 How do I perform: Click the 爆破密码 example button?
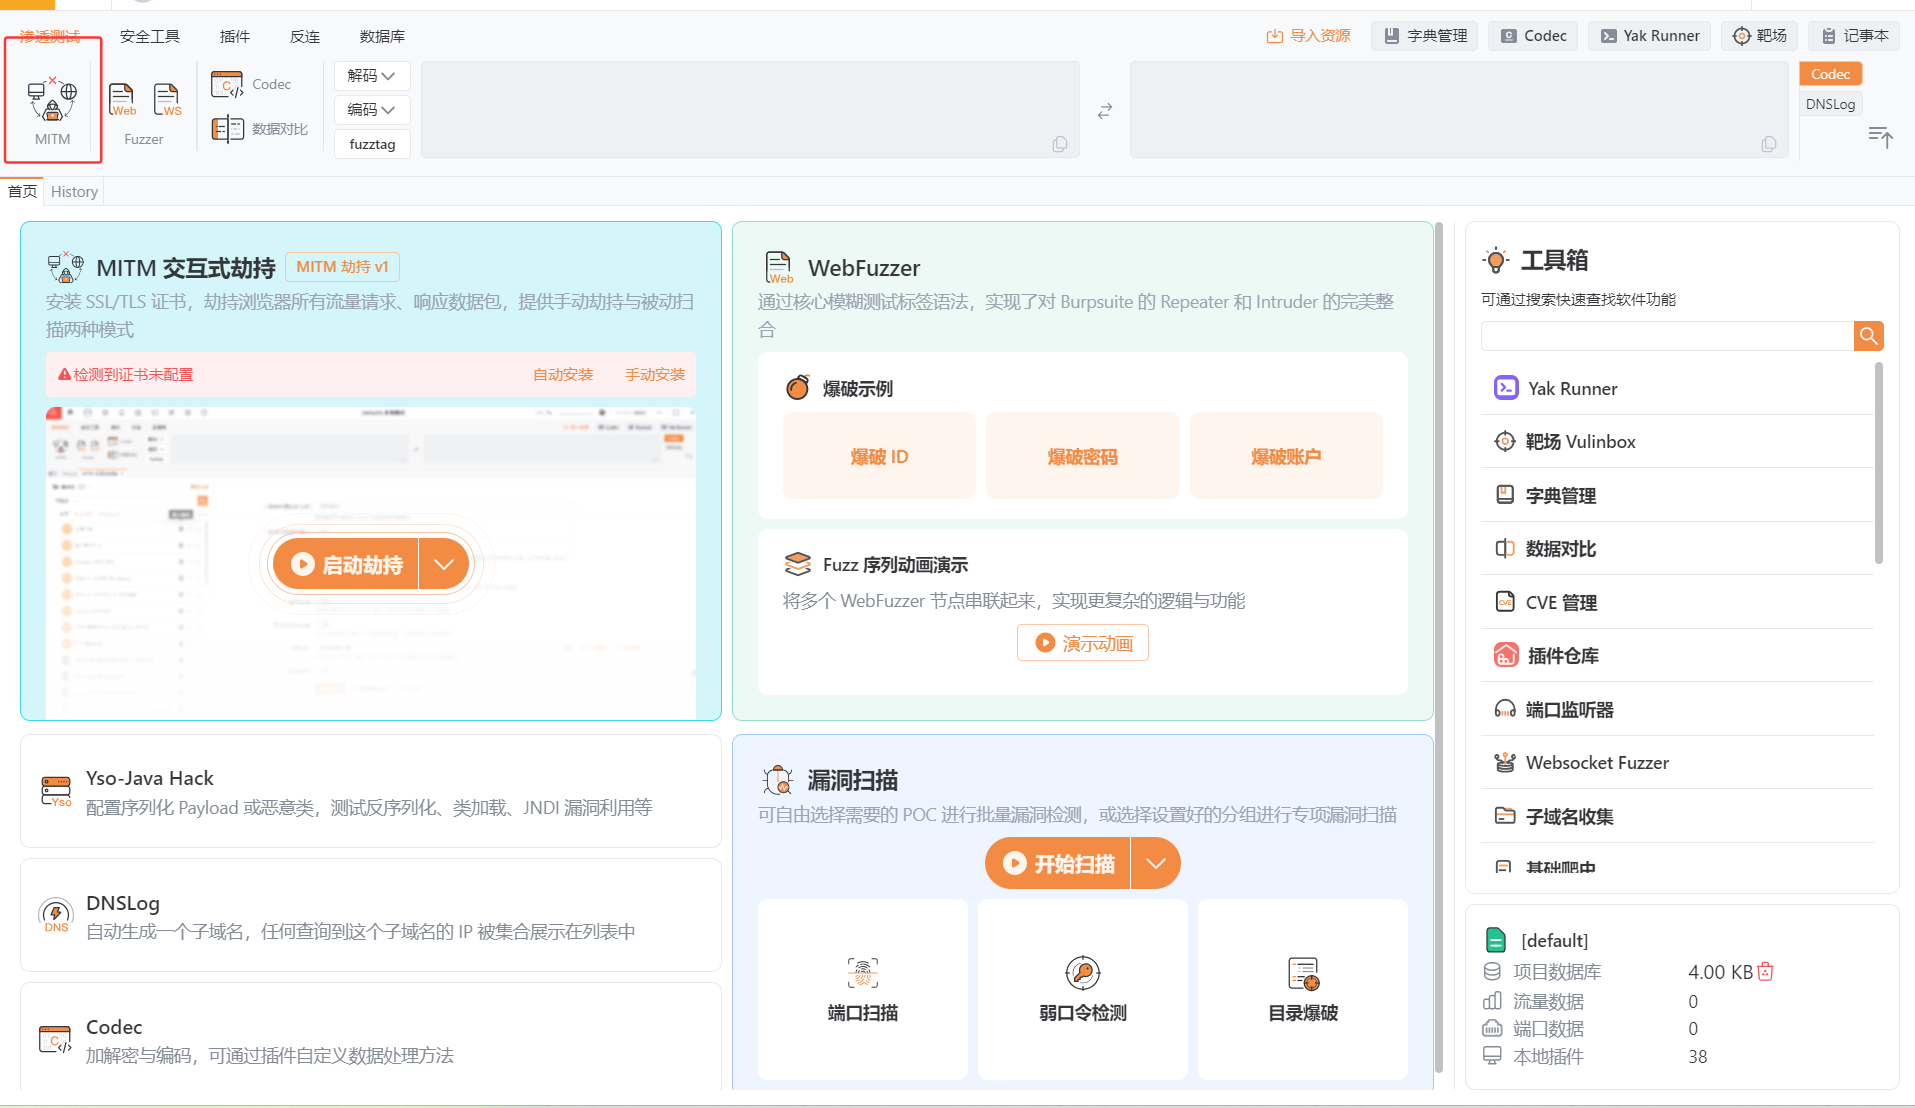coord(1082,456)
